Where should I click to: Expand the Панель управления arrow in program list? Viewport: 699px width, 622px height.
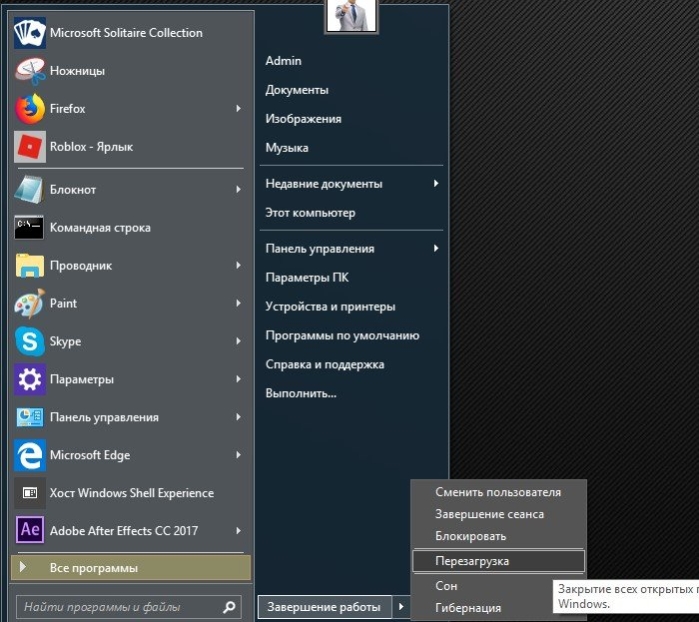tap(238, 417)
